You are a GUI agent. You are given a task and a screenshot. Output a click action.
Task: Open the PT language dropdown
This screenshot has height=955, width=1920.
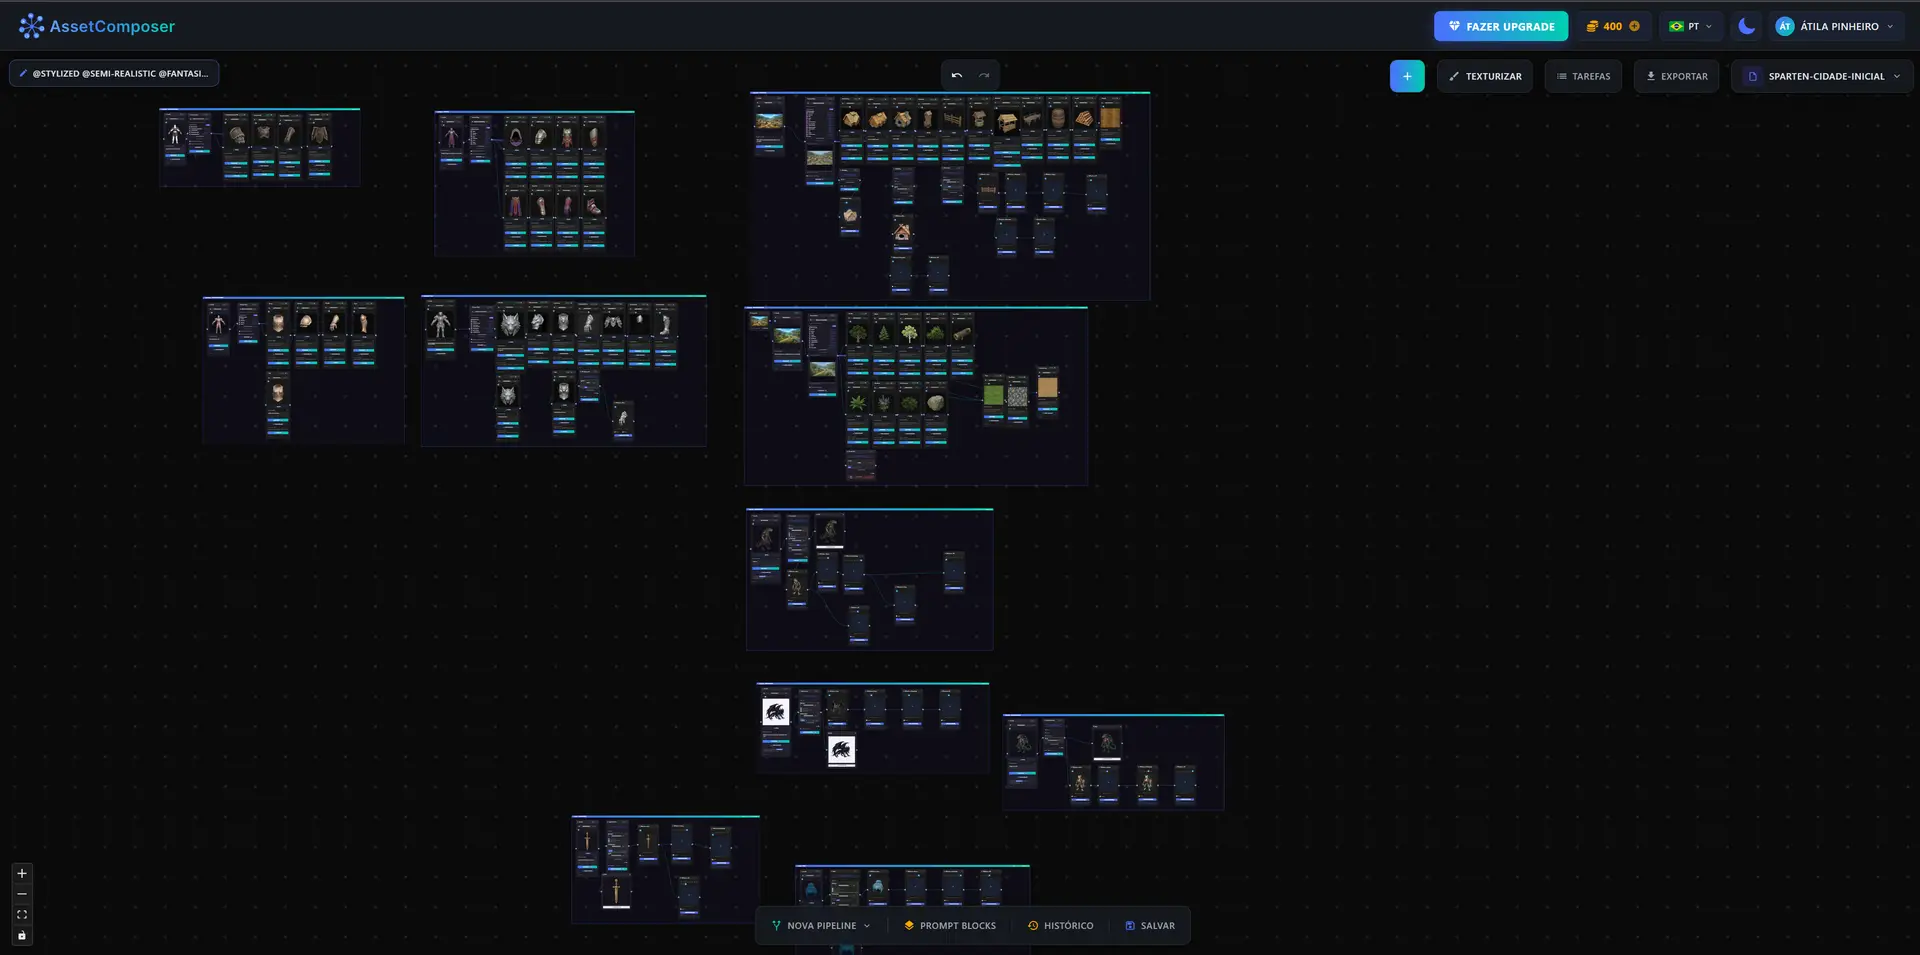tap(1690, 26)
